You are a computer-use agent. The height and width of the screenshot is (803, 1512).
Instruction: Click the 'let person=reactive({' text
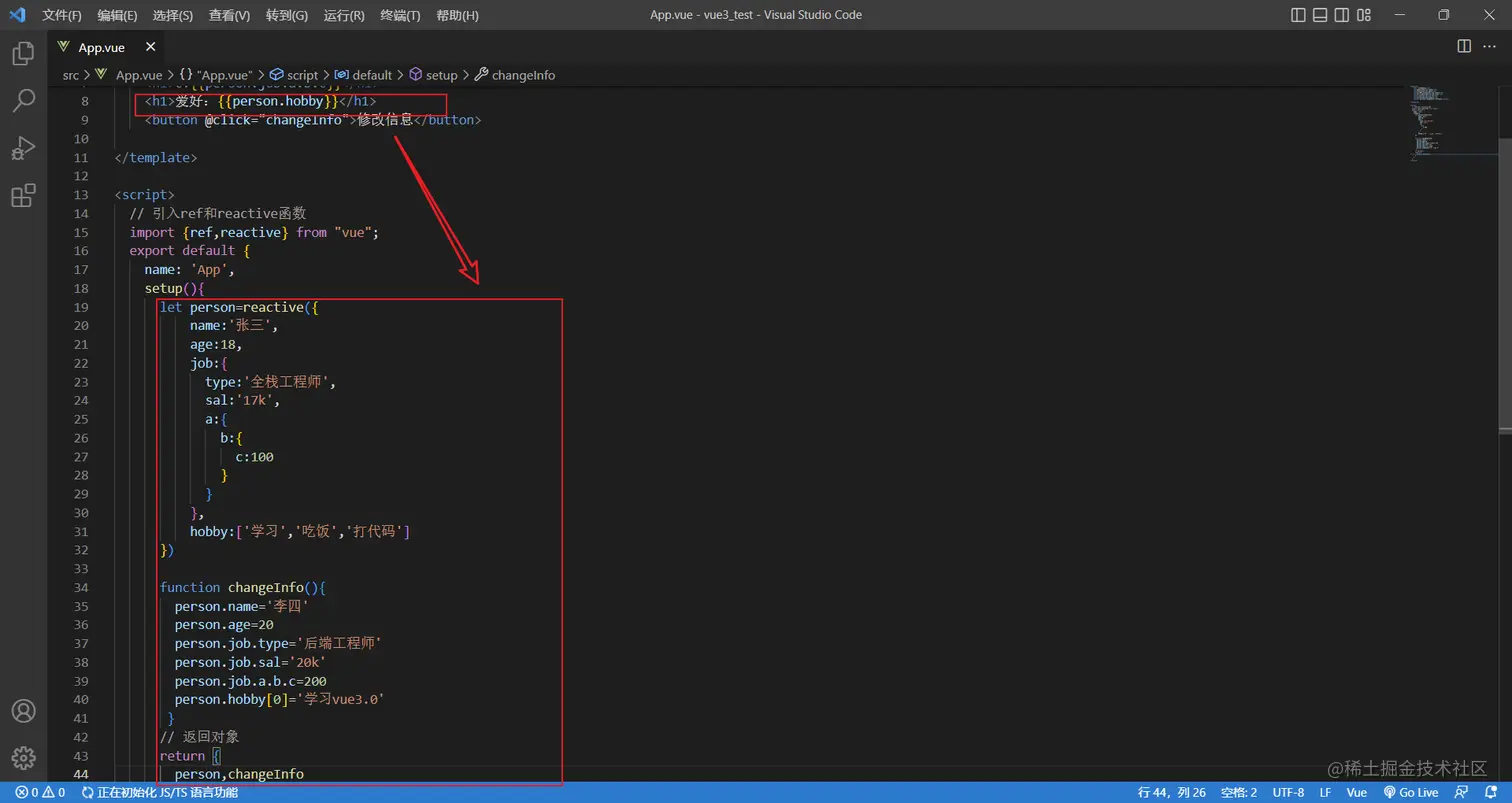(239, 307)
